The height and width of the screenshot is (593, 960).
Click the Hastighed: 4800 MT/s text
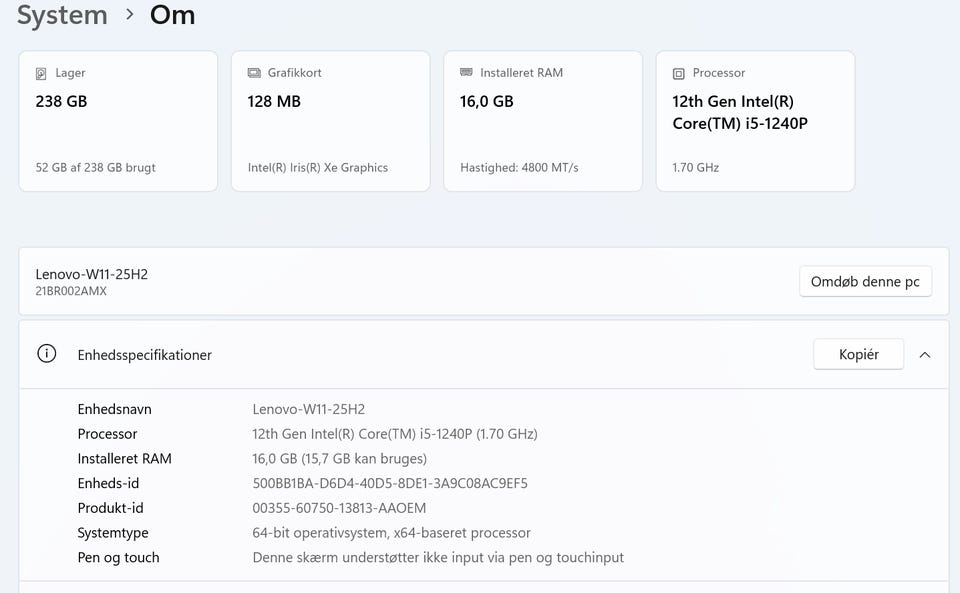519,167
